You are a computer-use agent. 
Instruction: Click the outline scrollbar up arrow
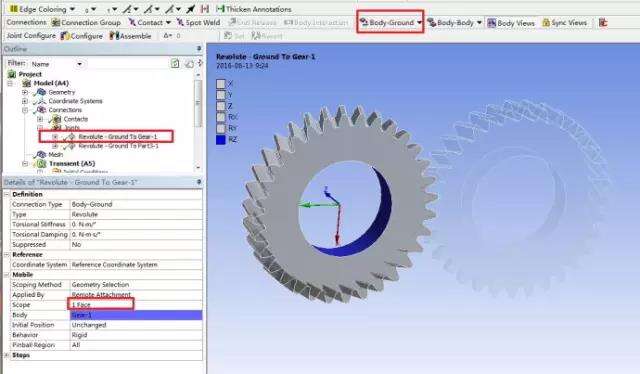198,75
